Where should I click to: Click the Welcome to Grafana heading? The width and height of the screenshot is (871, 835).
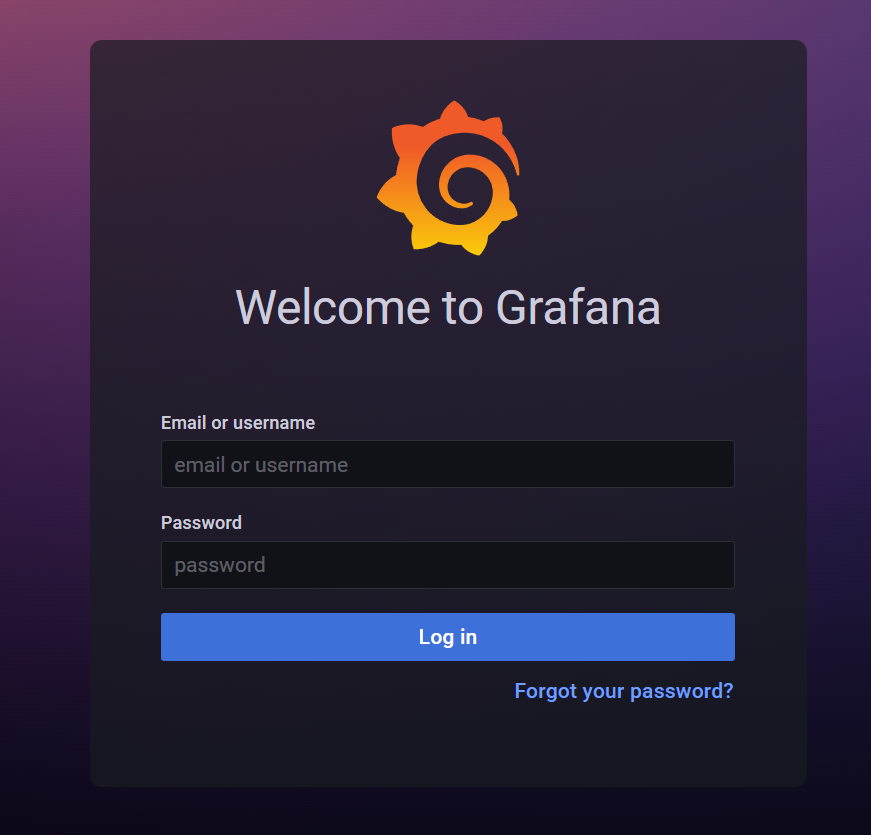pyautogui.click(x=448, y=307)
